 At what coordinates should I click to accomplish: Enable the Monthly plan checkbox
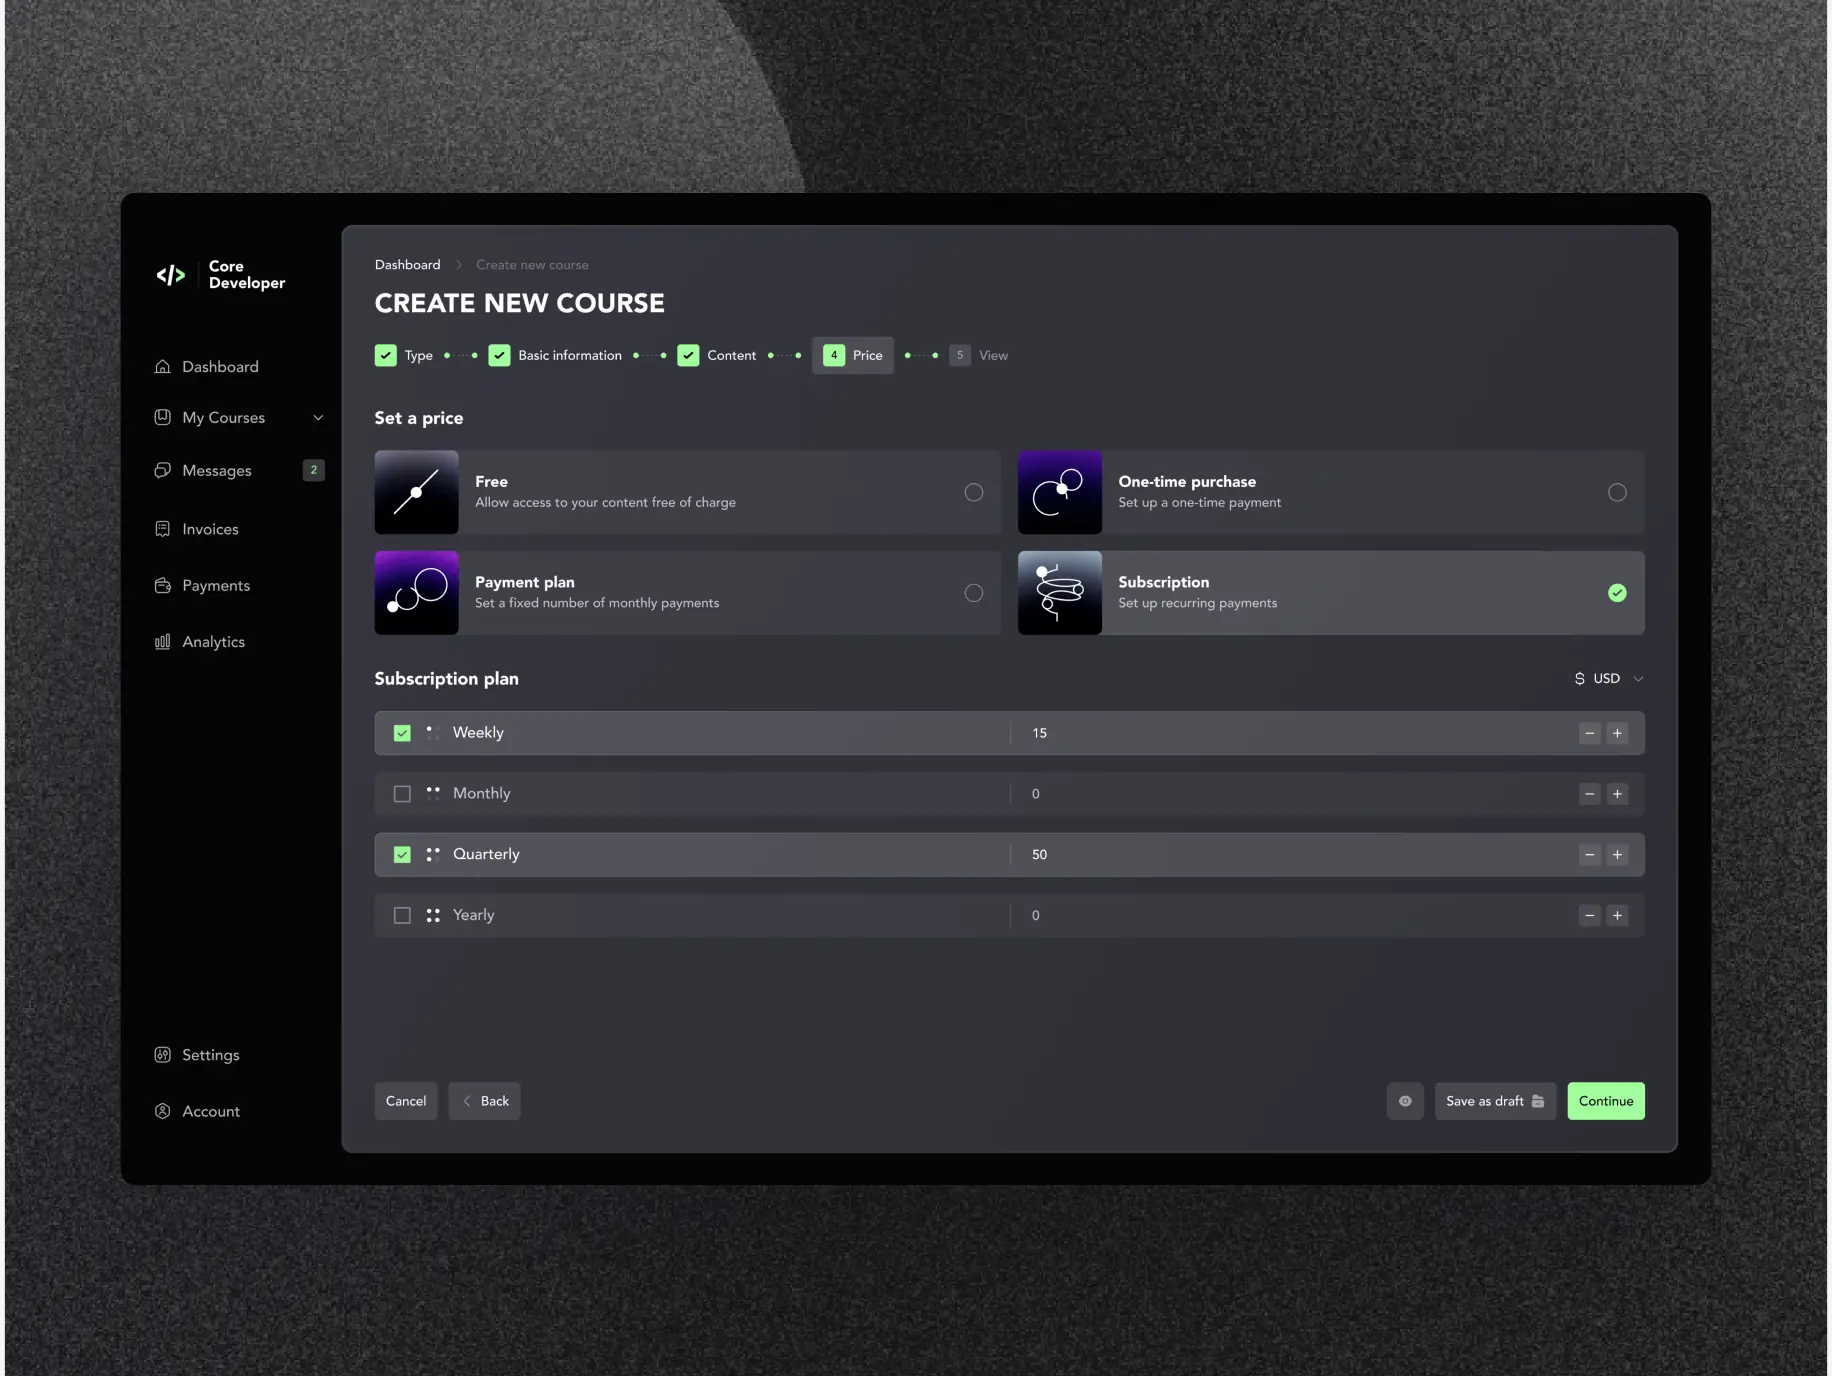click(x=402, y=794)
